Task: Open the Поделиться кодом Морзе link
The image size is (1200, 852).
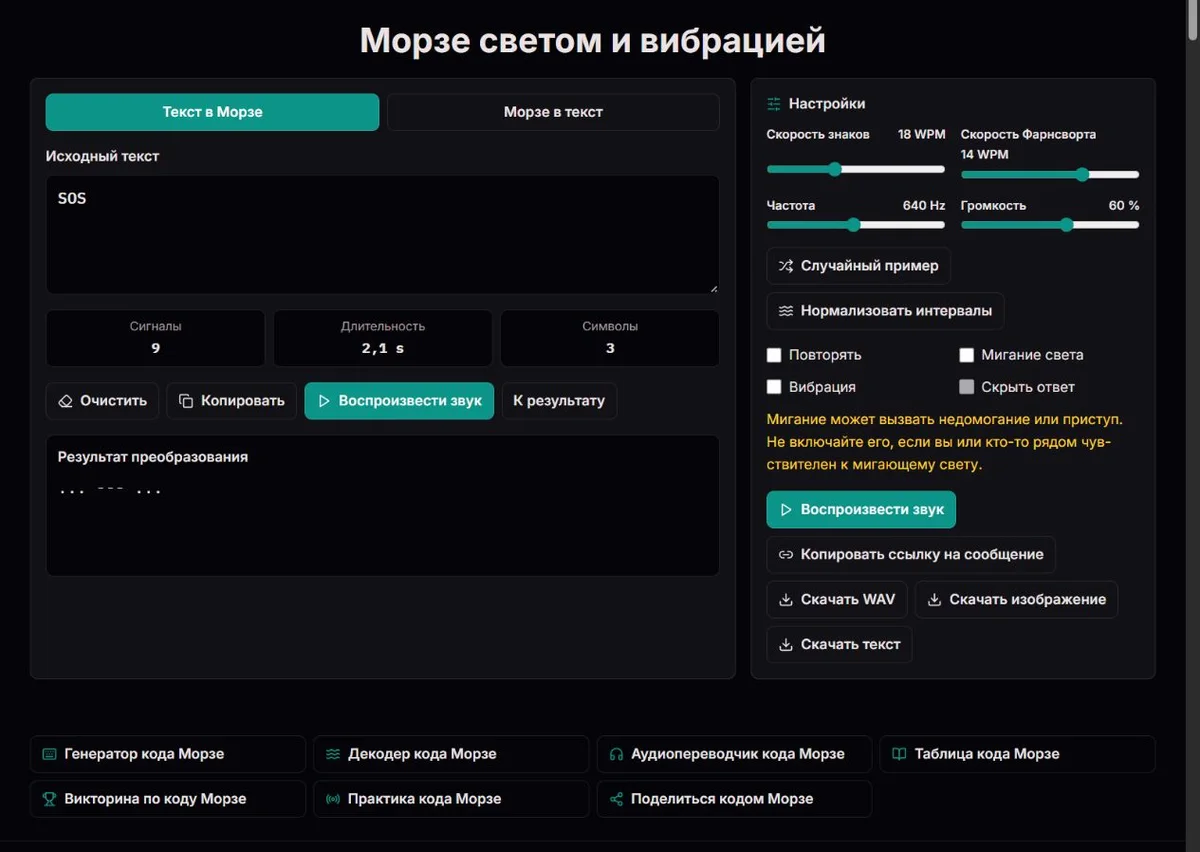Action: tap(734, 799)
